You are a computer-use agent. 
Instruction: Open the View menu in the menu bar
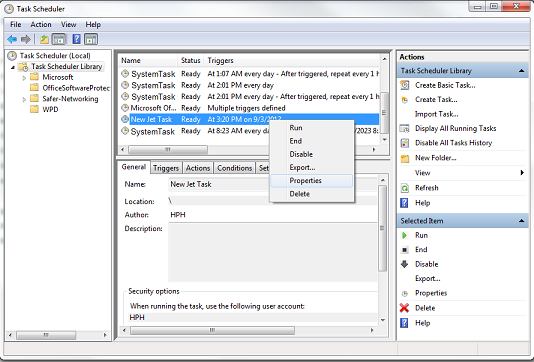pyautogui.click(x=68, y=25)
